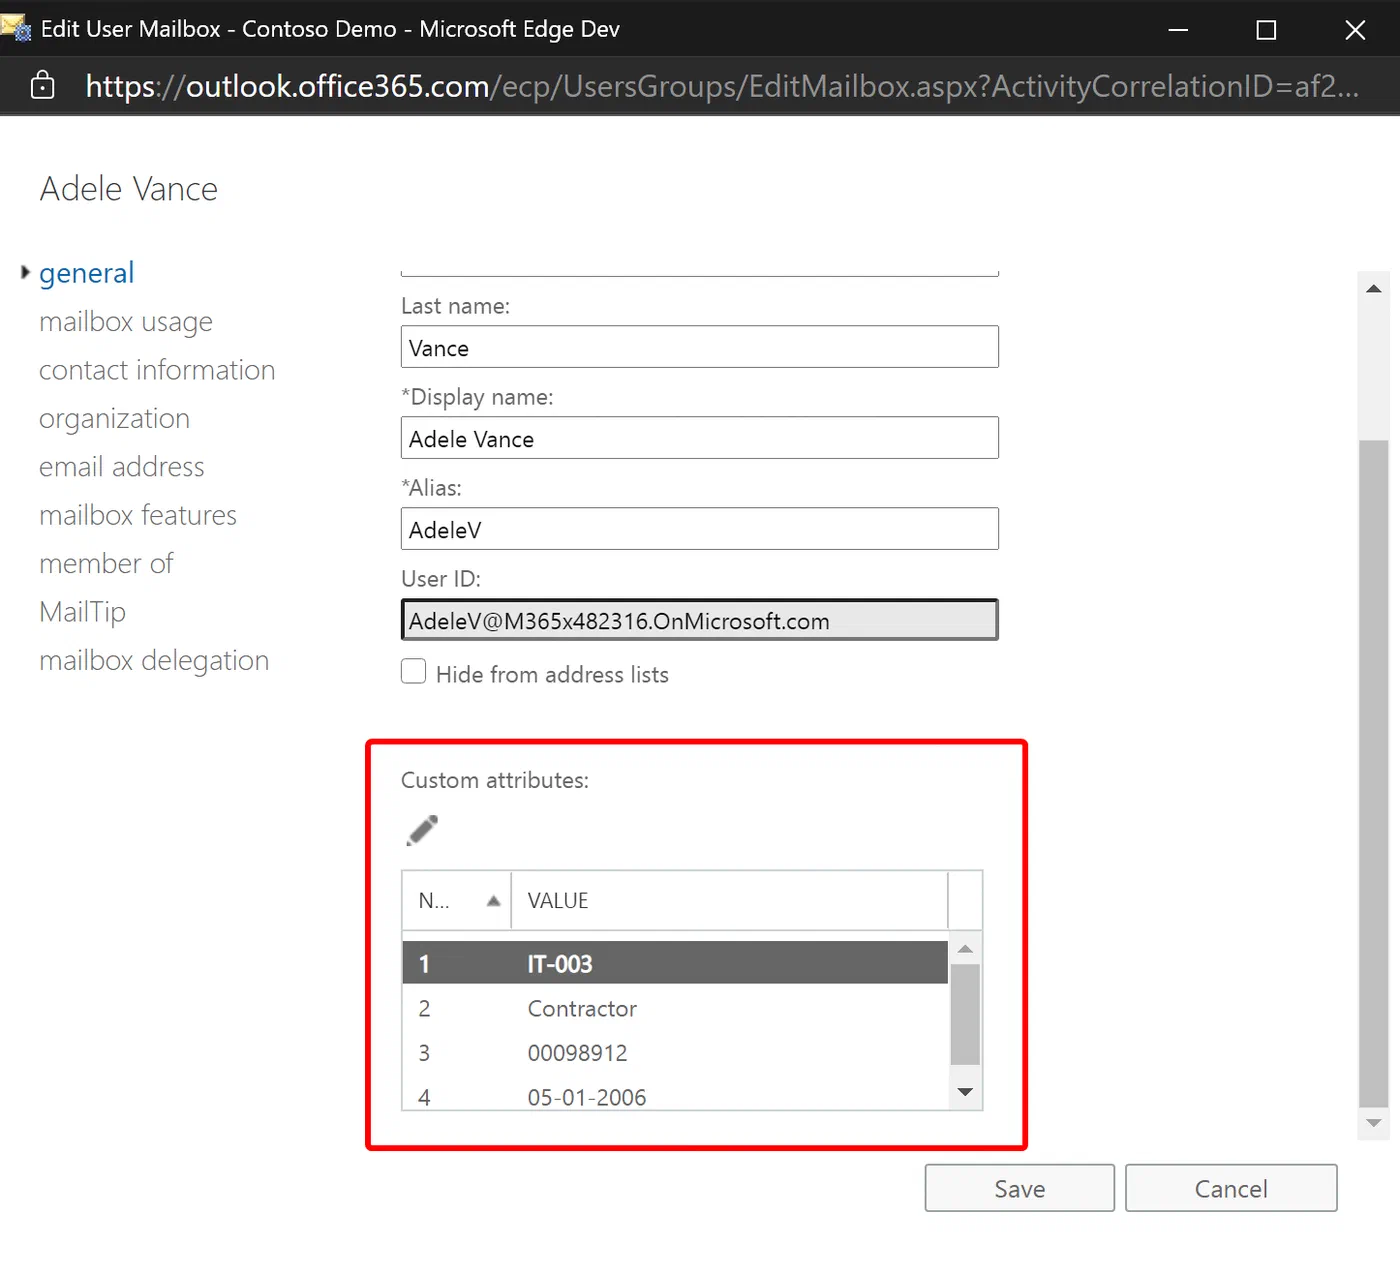
Task: Select custom attribute row 00098912
Action: [x=675, y=1053]
